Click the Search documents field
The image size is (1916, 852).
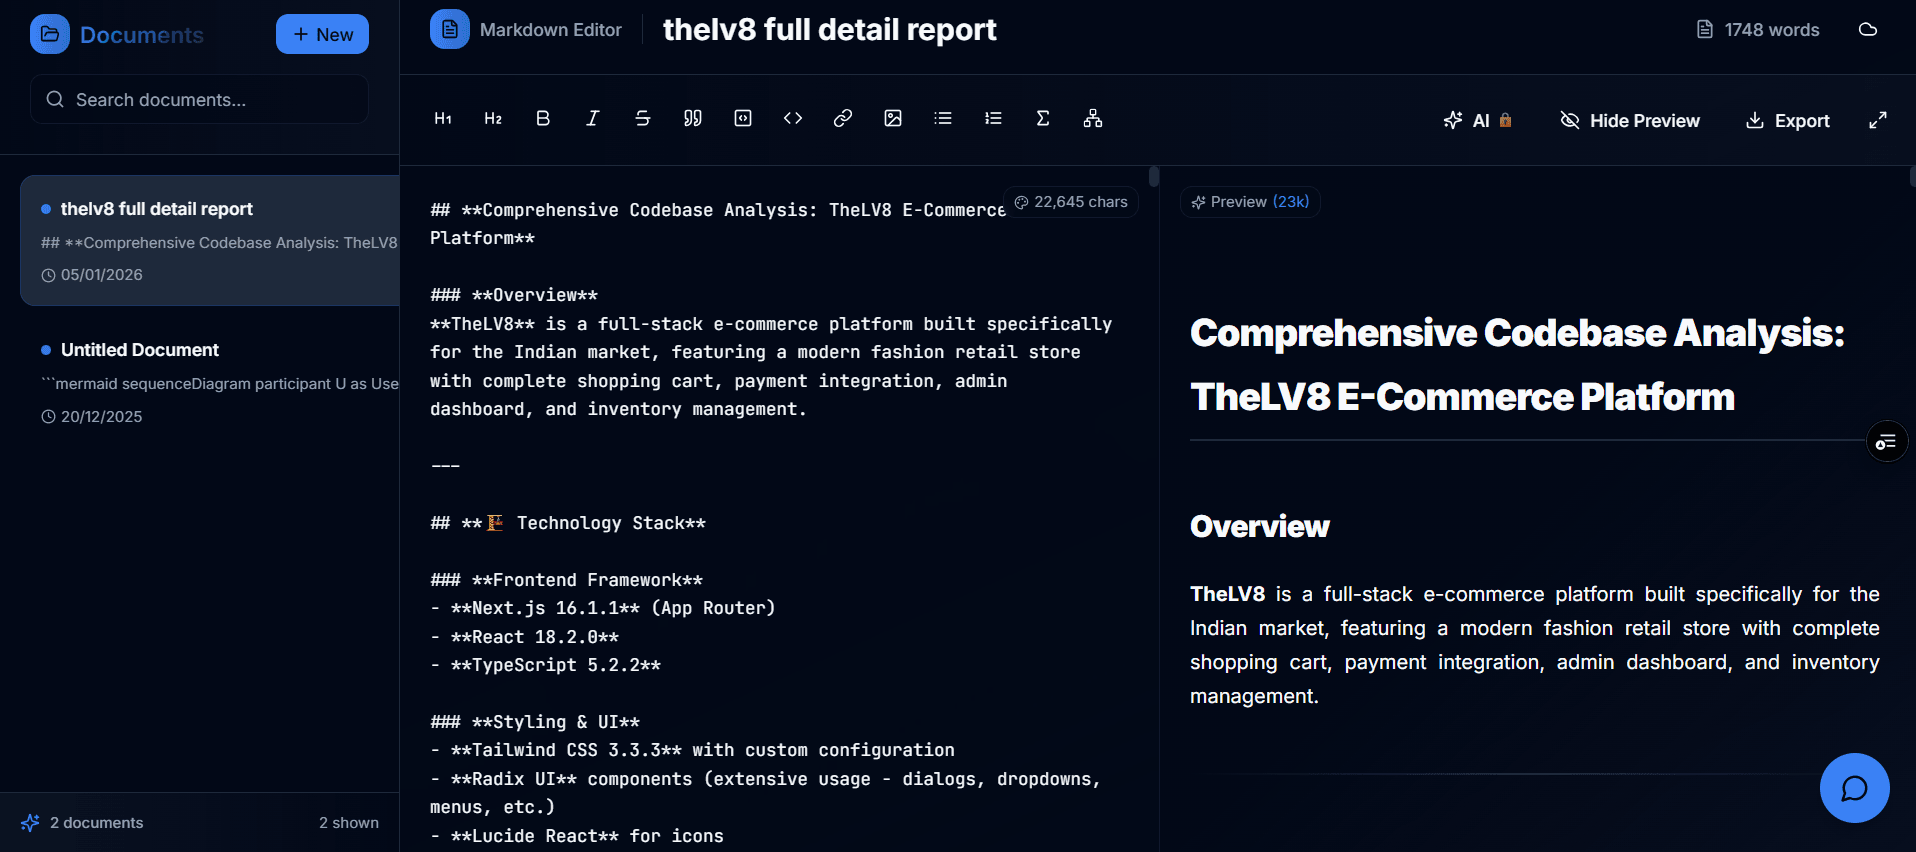[200, 100]
